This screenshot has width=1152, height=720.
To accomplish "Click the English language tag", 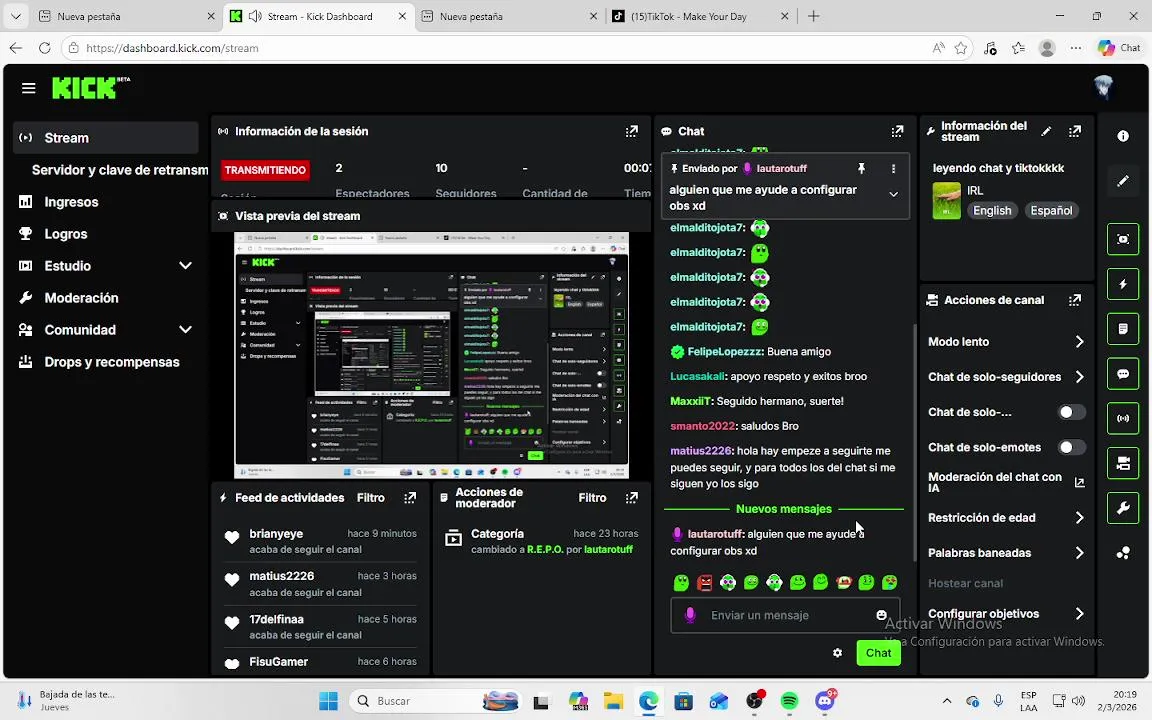I will pos(992,211).
